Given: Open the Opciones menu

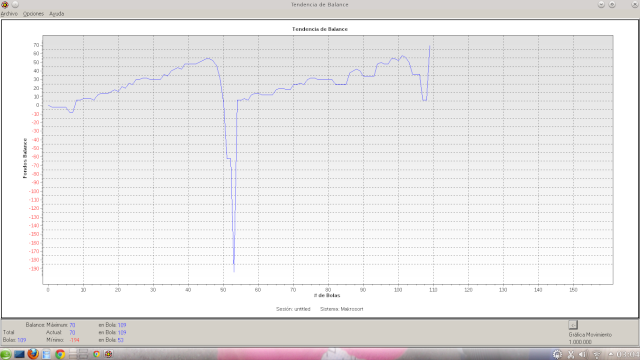Looking at the screenshot, I should (33, 13).
